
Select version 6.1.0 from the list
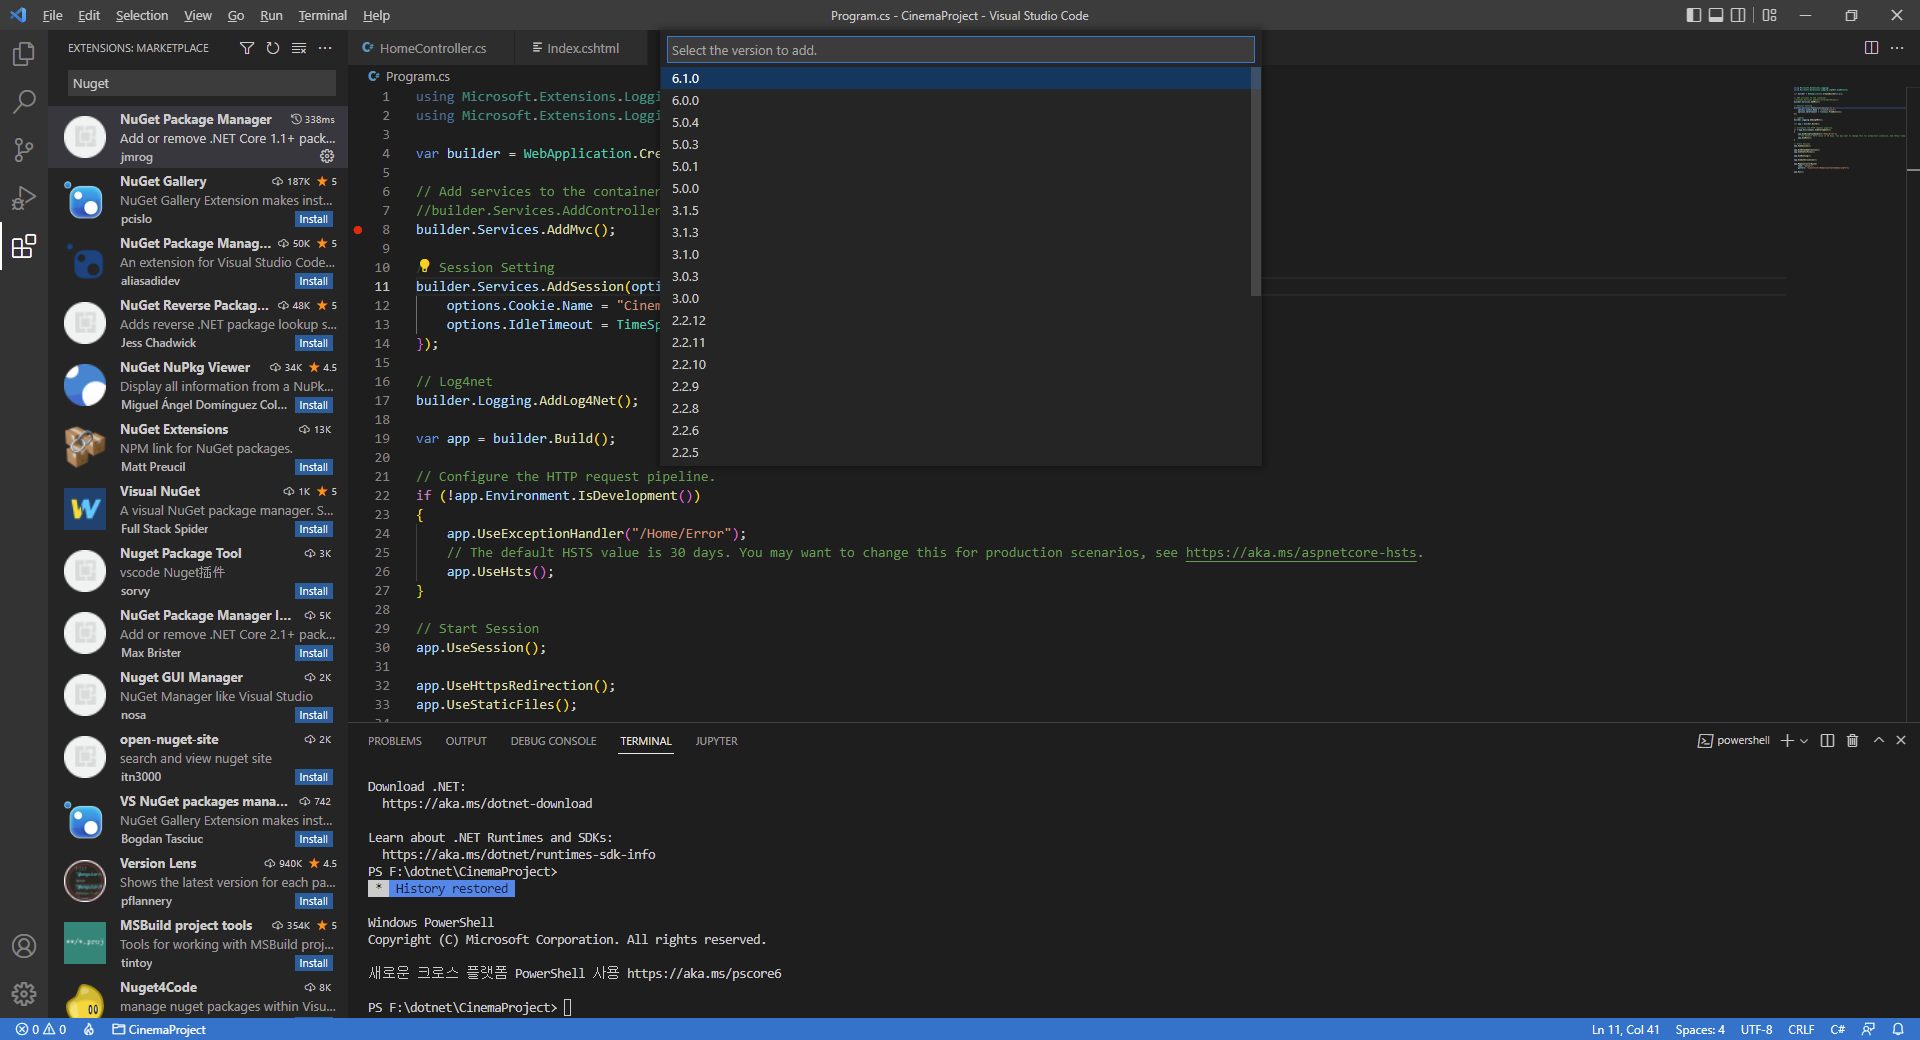click(x=956, y=78)
